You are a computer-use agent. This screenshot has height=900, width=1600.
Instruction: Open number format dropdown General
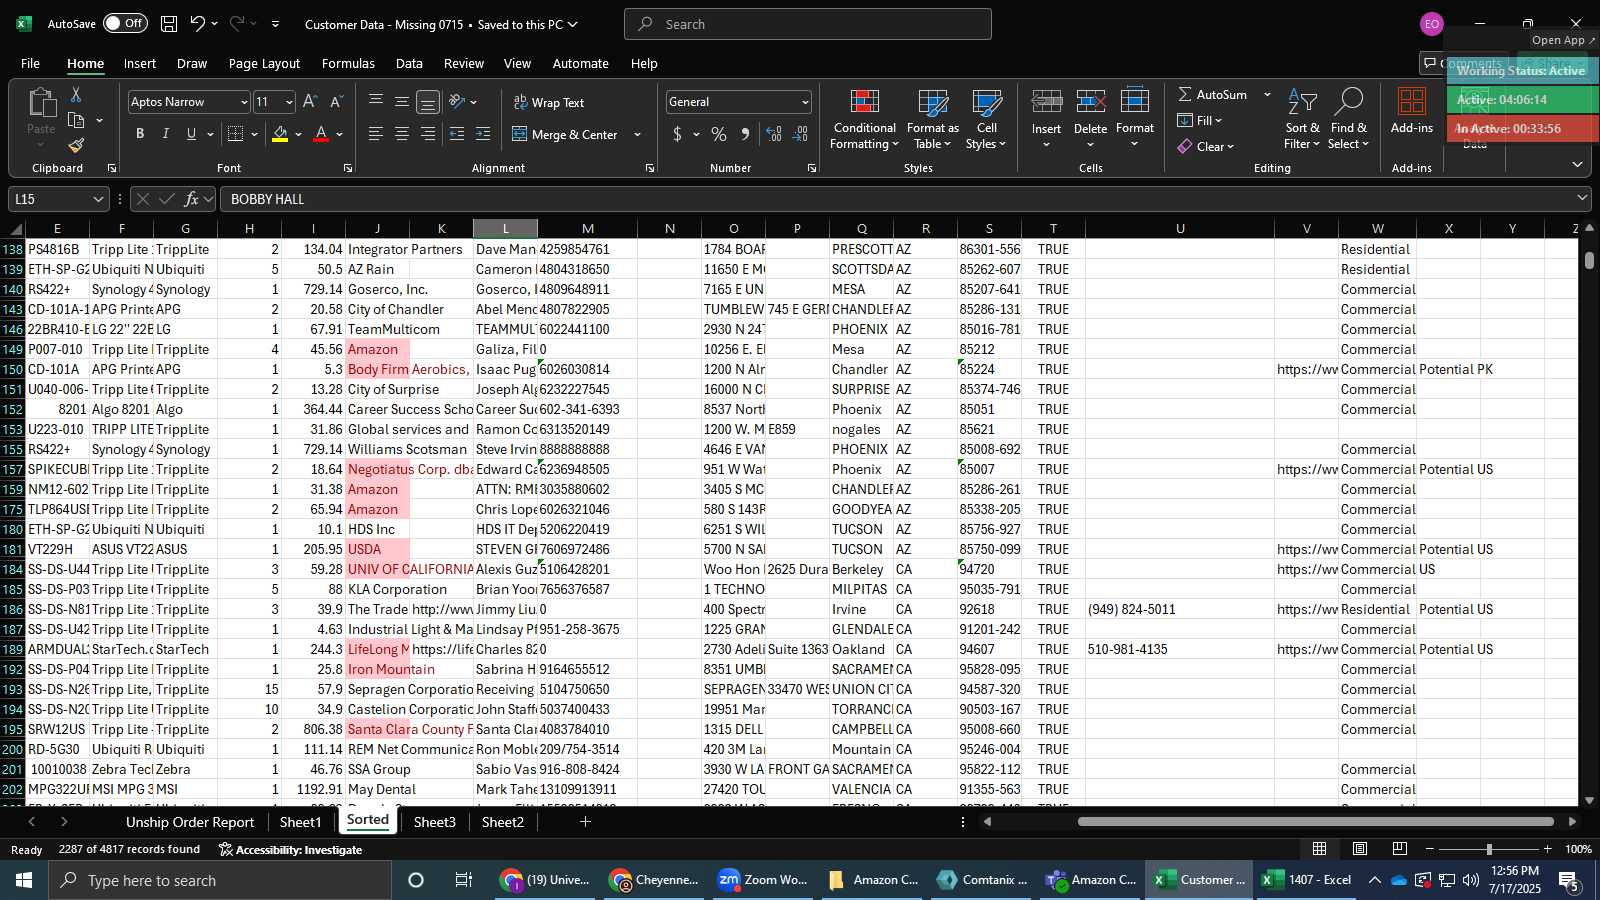point(805,102)
